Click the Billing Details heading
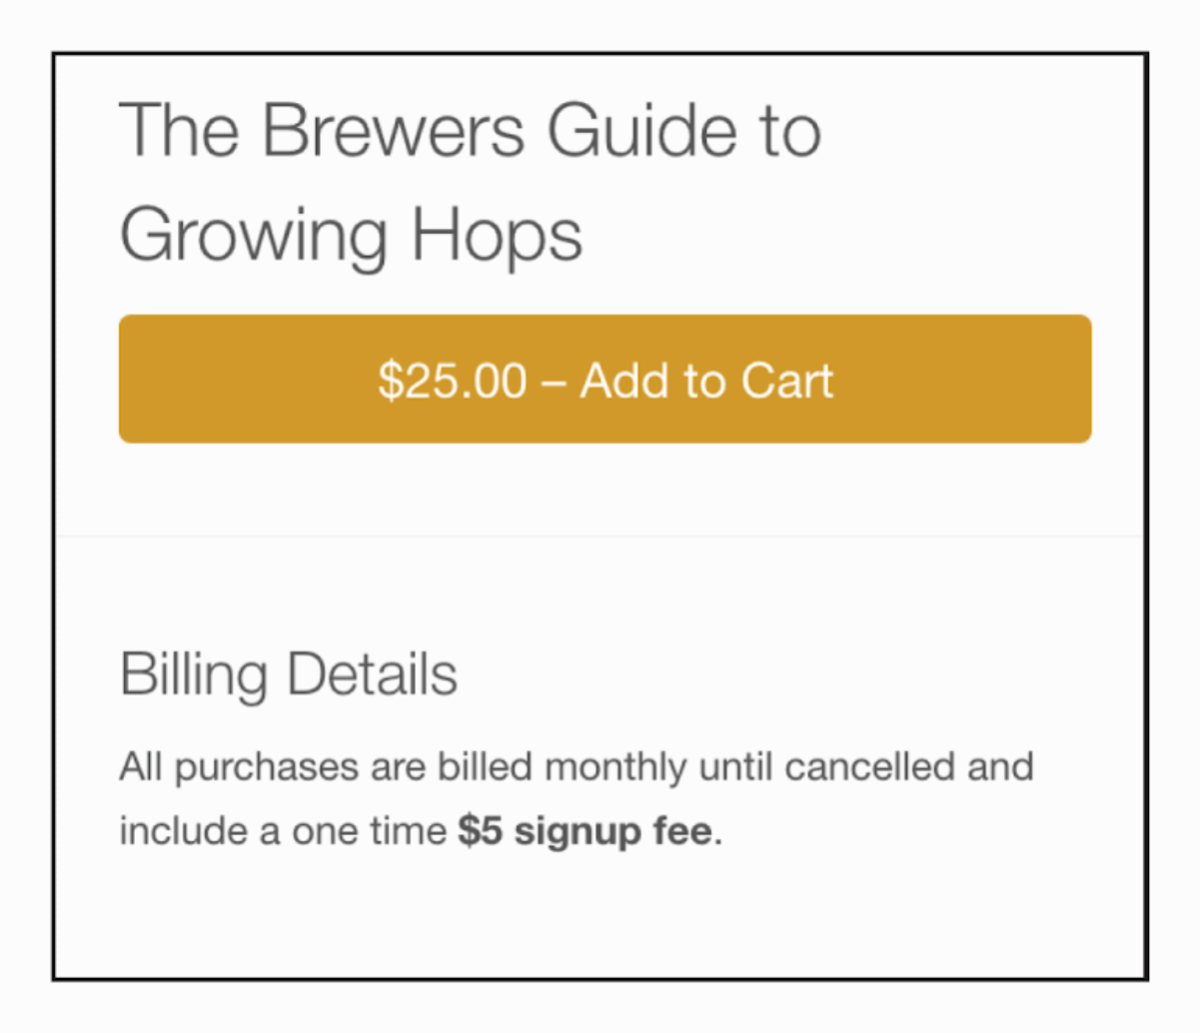This screenshot has height=1033, width=1200. (x=288, y=673)
